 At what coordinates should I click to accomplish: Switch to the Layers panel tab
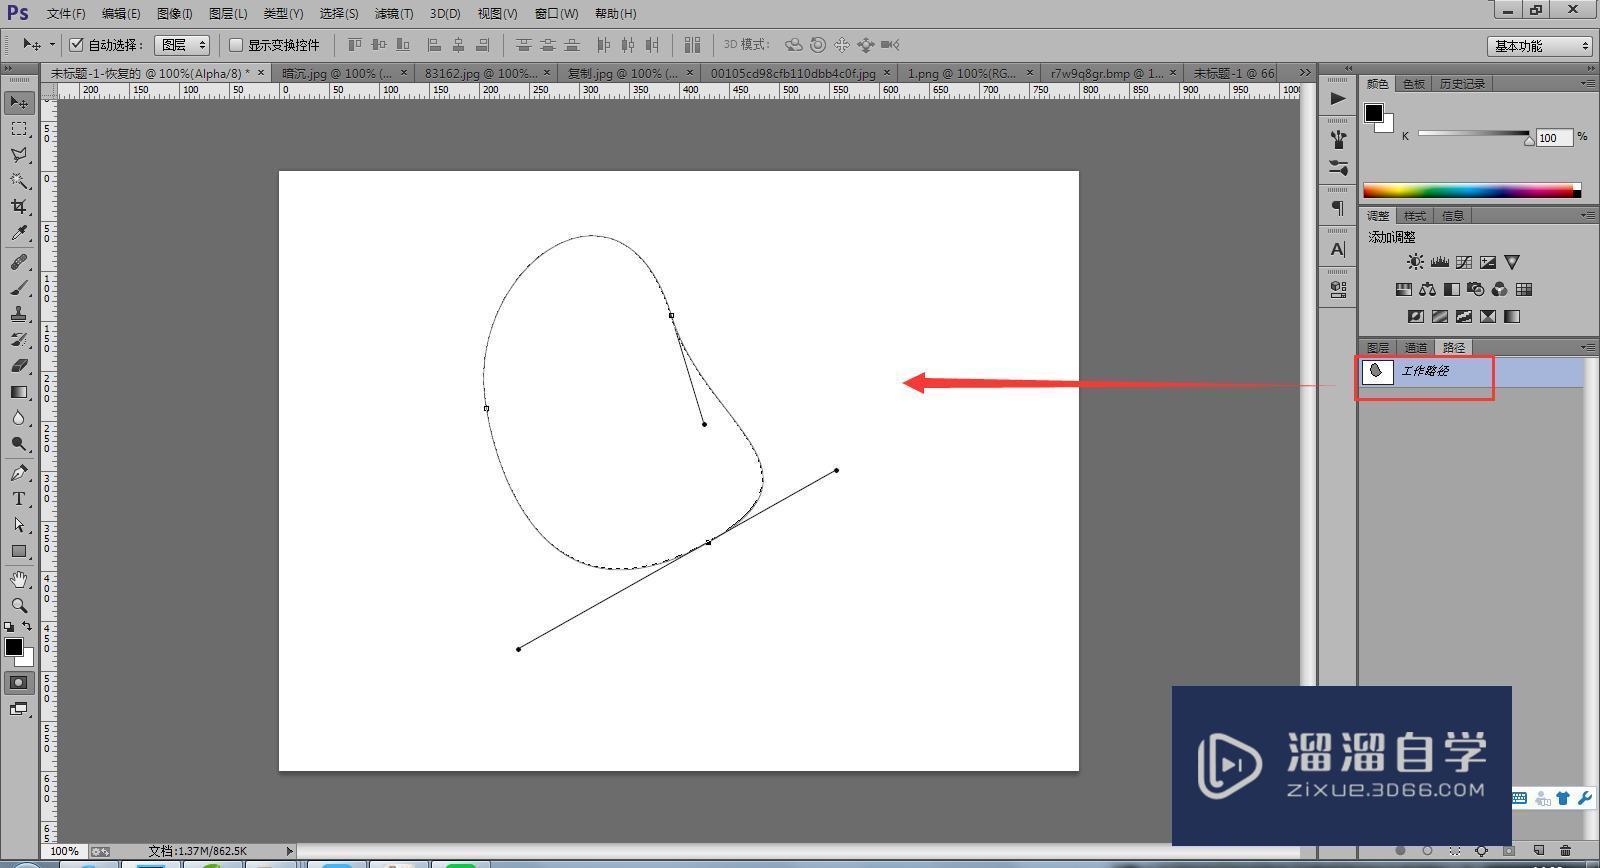[x=1378, y=347]
